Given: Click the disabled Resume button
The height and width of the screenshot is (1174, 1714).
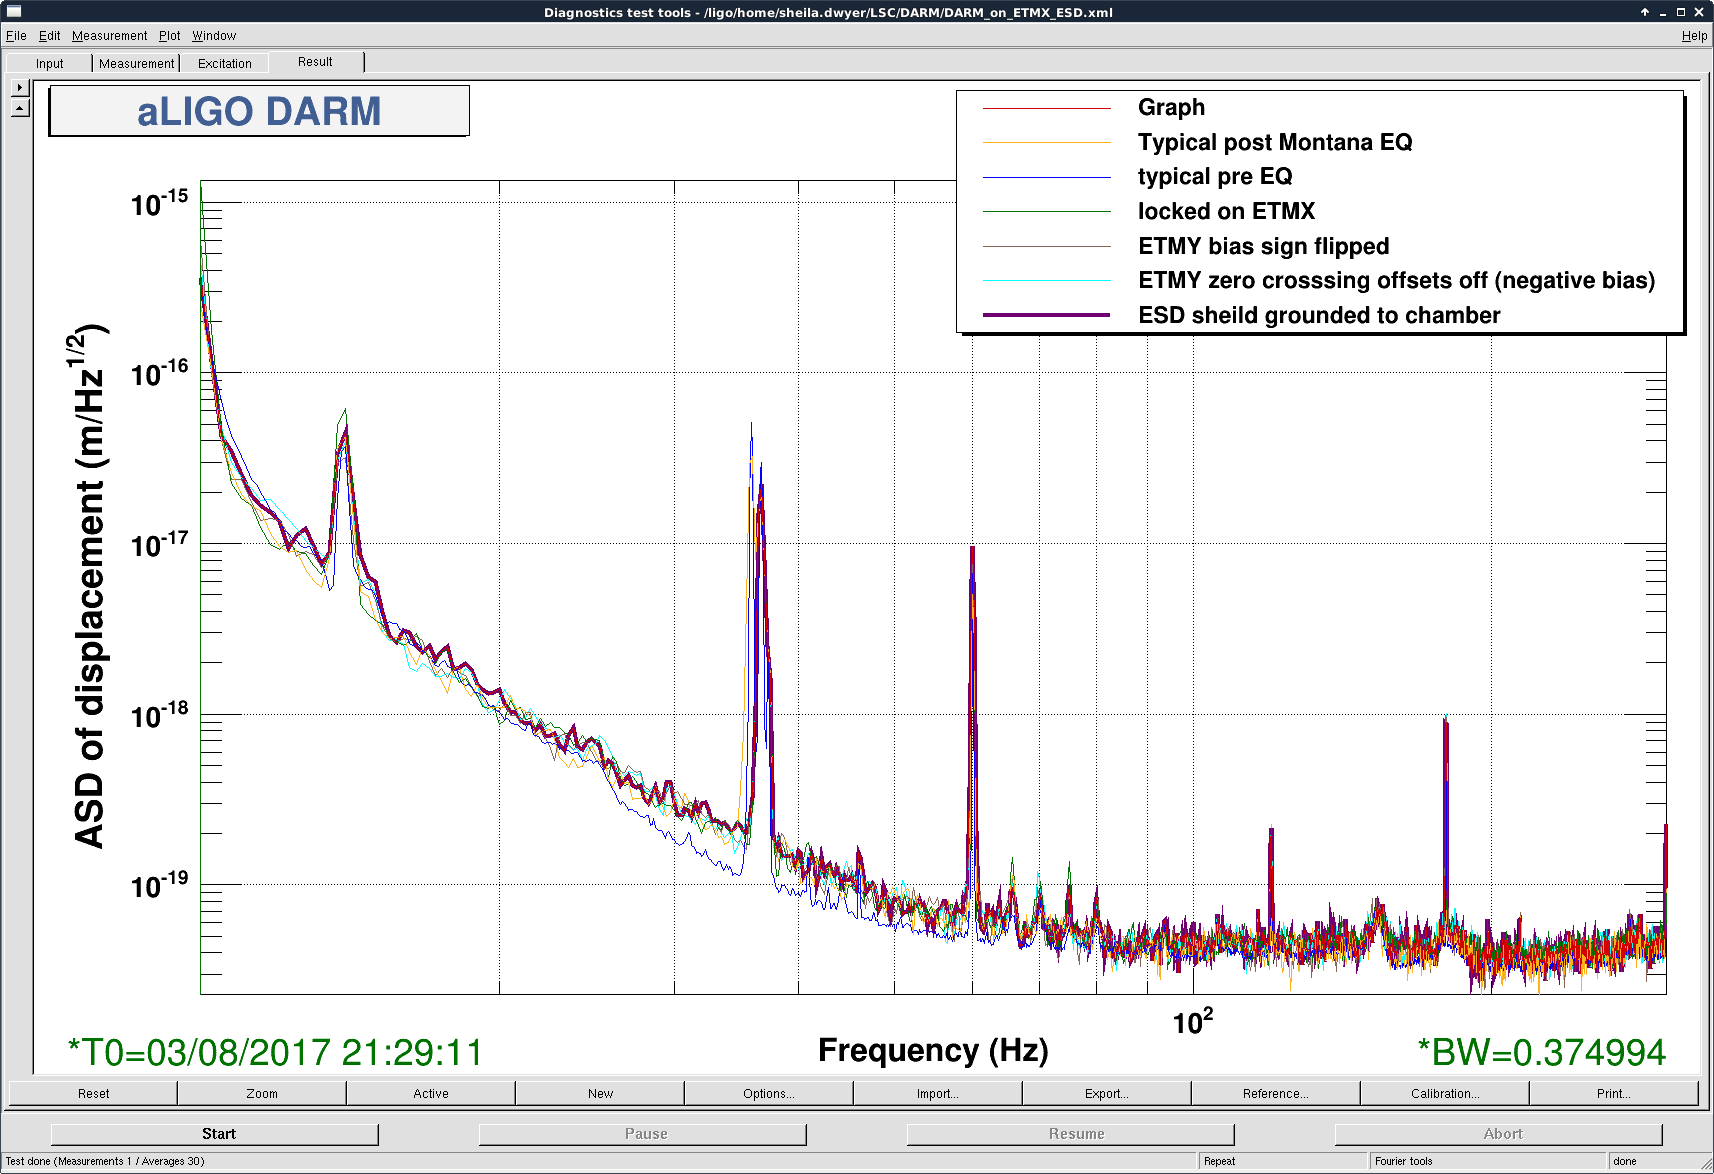Looking at the screenshot, I should click(x=1071, y=1134).
